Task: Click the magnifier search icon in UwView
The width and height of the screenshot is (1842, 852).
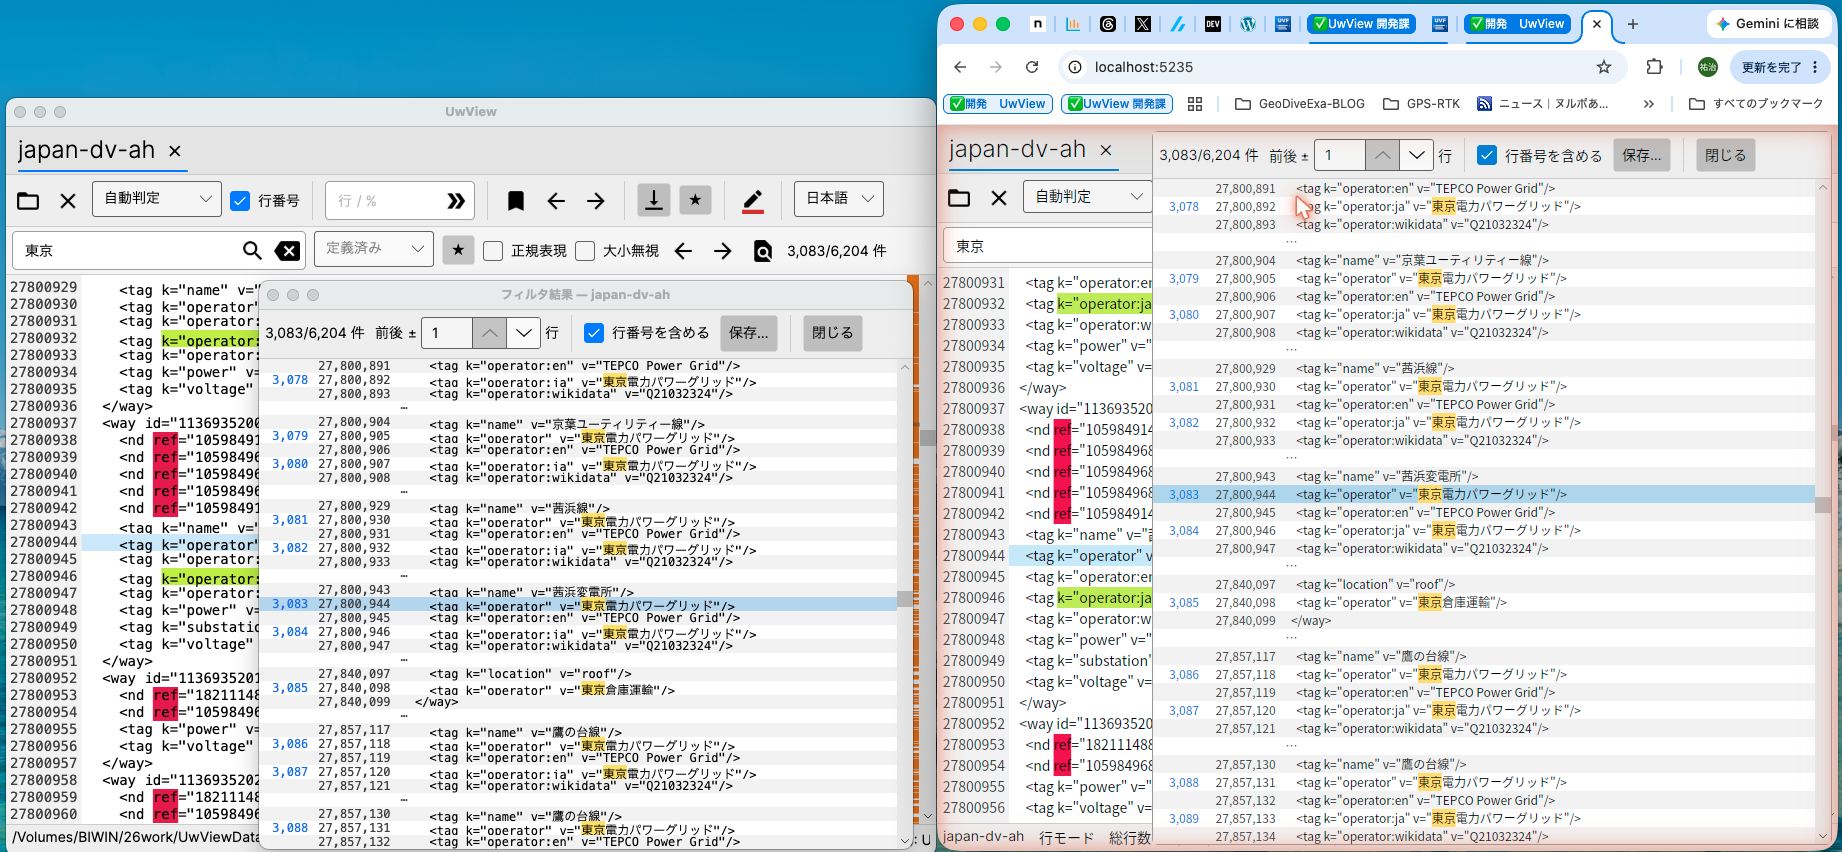Action: click(252, 250)
